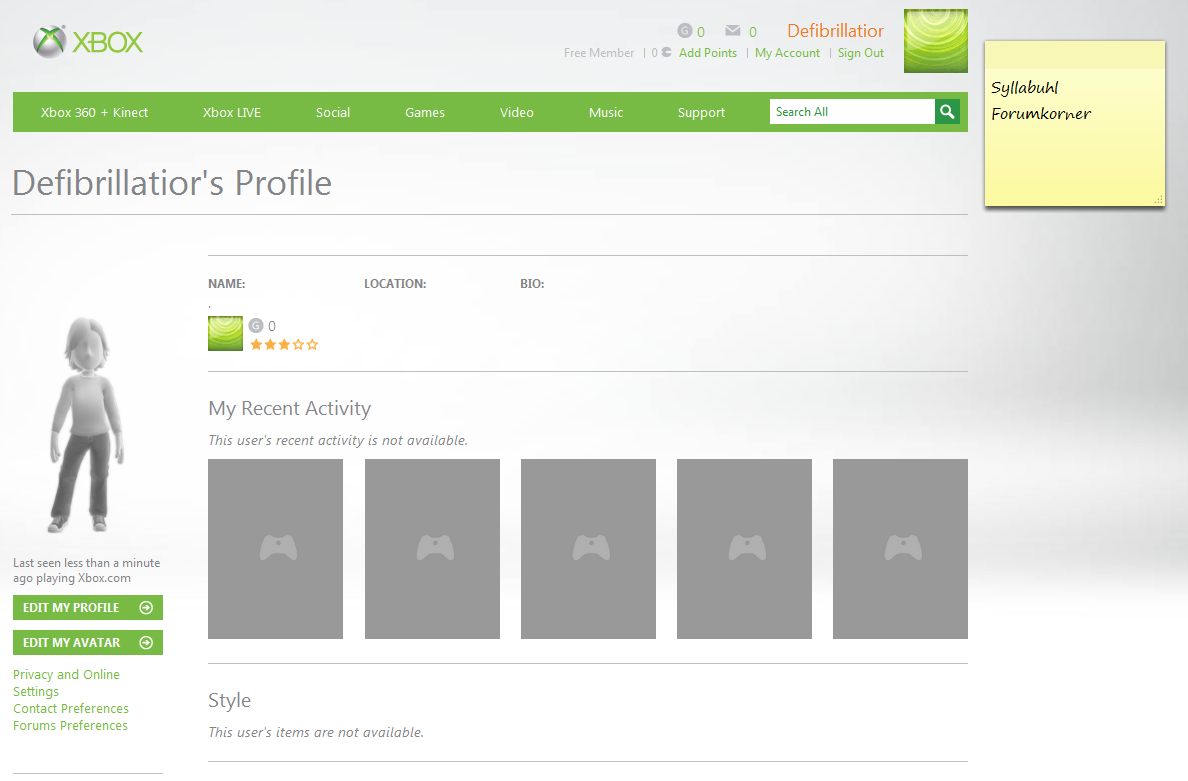
Task: Click the Gamerscore icon beside profile gamerpic
Action: point(256,326)
